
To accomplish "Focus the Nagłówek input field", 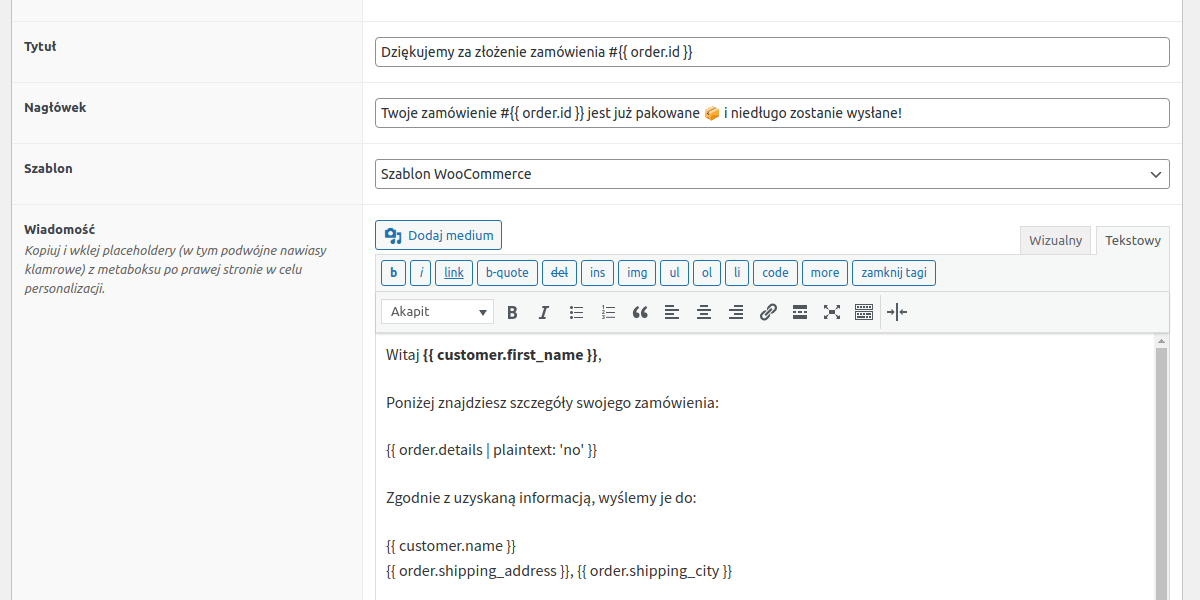I will click(x=772, y=113).
